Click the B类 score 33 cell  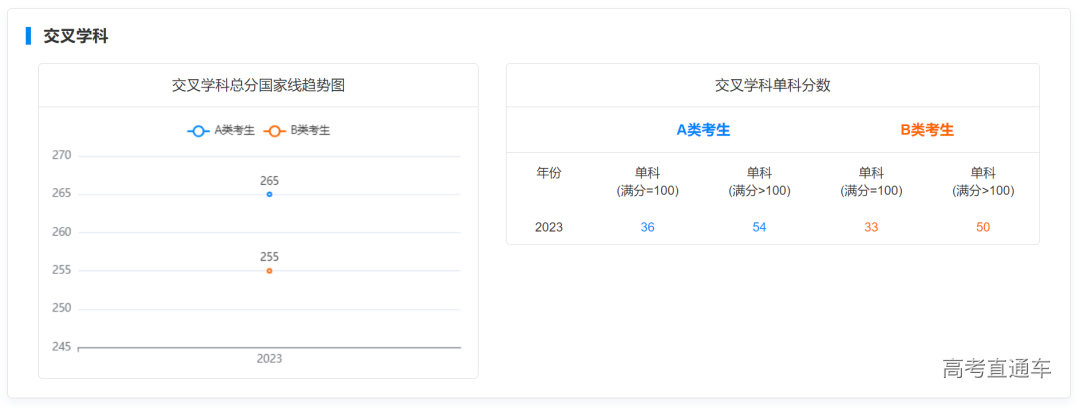(x=871, y=227)
